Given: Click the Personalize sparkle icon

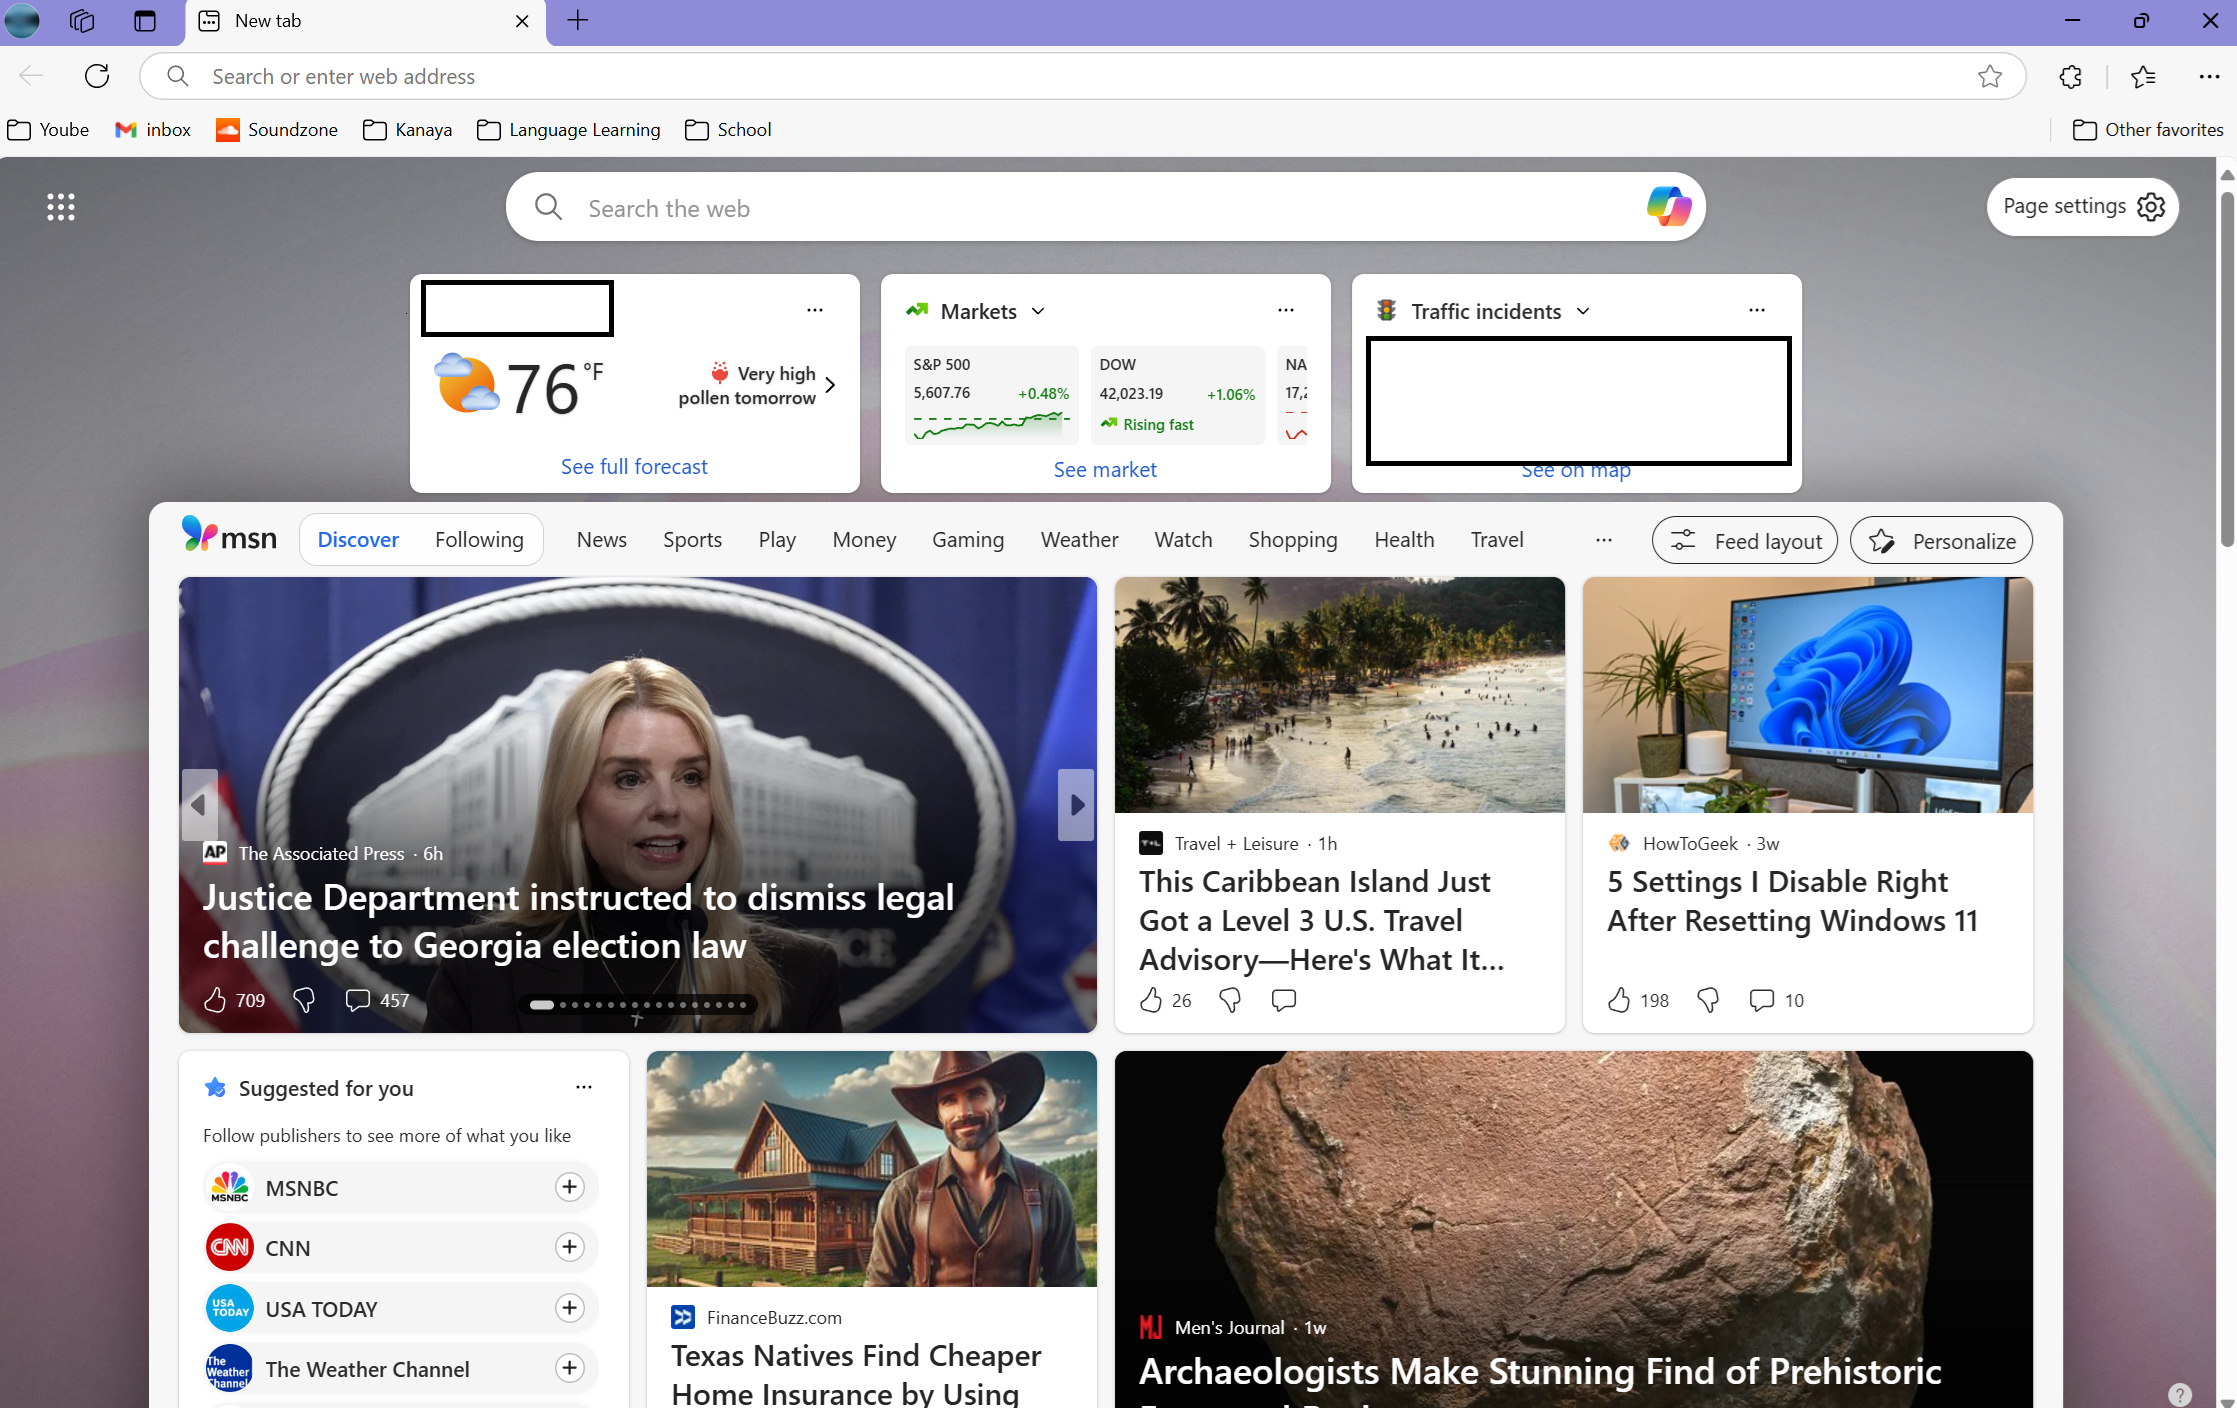Looking at the screenshot, I should (x=1882, y=540).
